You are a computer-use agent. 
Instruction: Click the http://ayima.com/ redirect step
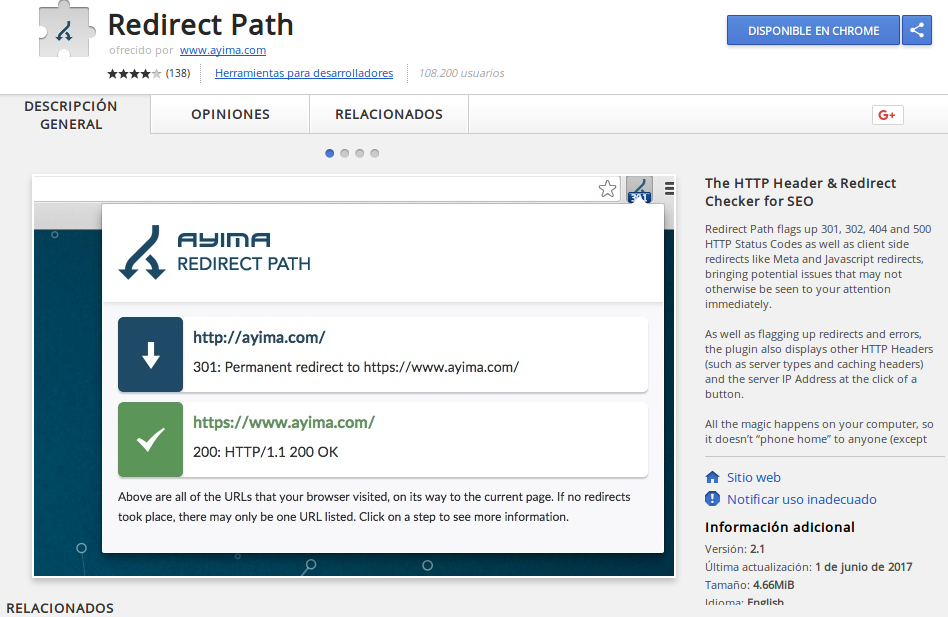(x=383, y=355)
